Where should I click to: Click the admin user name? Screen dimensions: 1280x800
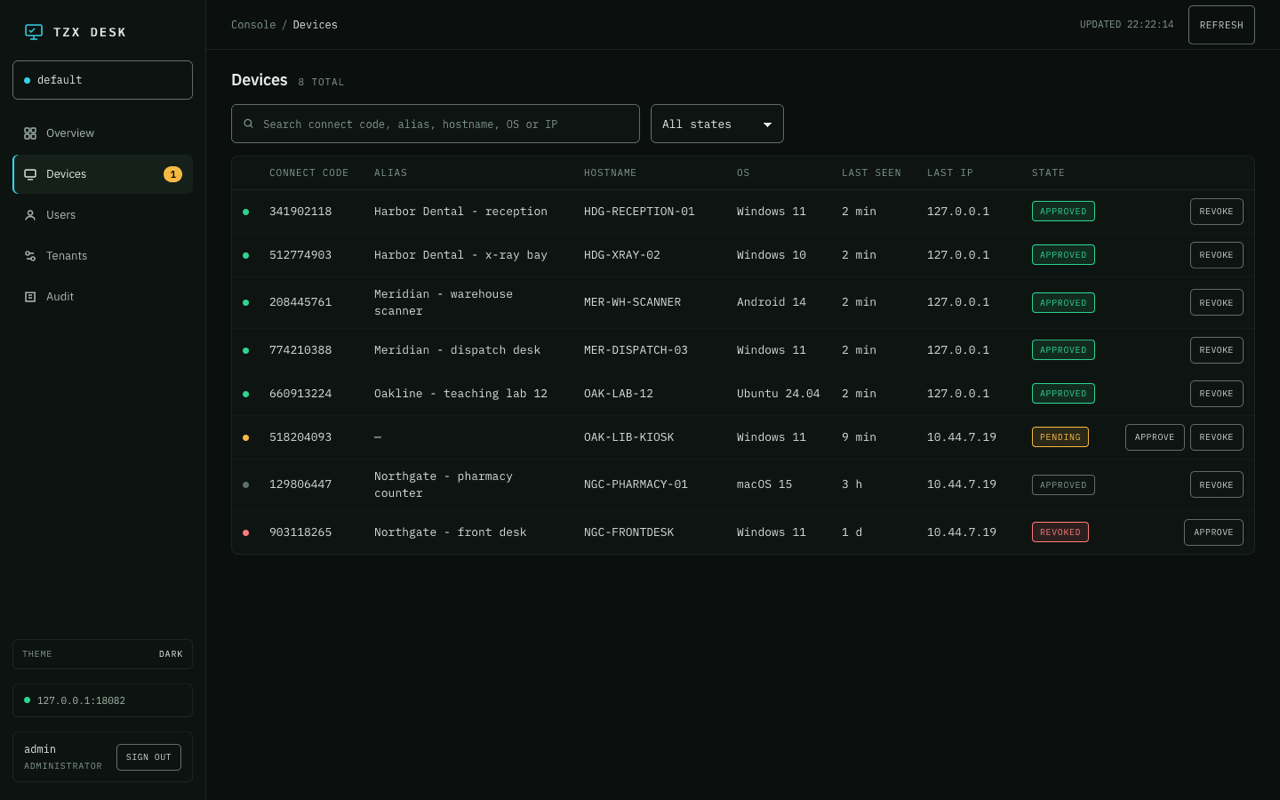click(40, 749)
